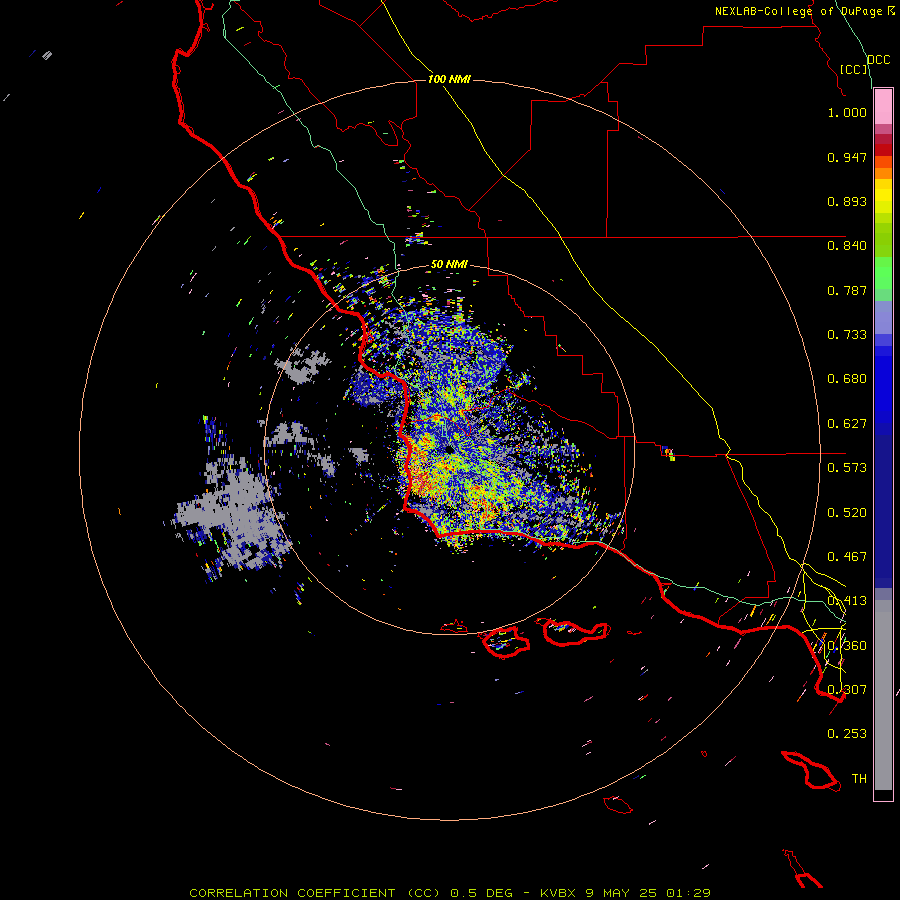Select the 0.573 scale label
This screenshot has width=900, height=900.
(x=847, y=468)
